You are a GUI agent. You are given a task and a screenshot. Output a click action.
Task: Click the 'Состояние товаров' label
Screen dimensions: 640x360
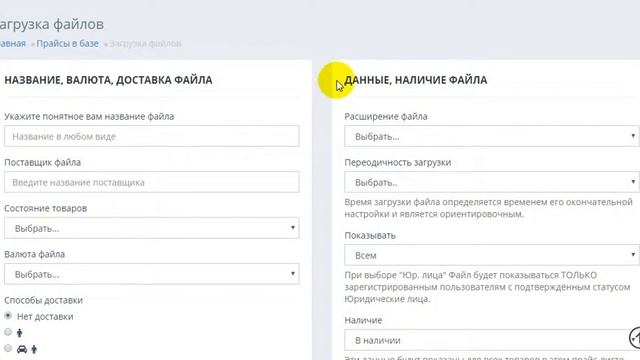coord(45,208)
